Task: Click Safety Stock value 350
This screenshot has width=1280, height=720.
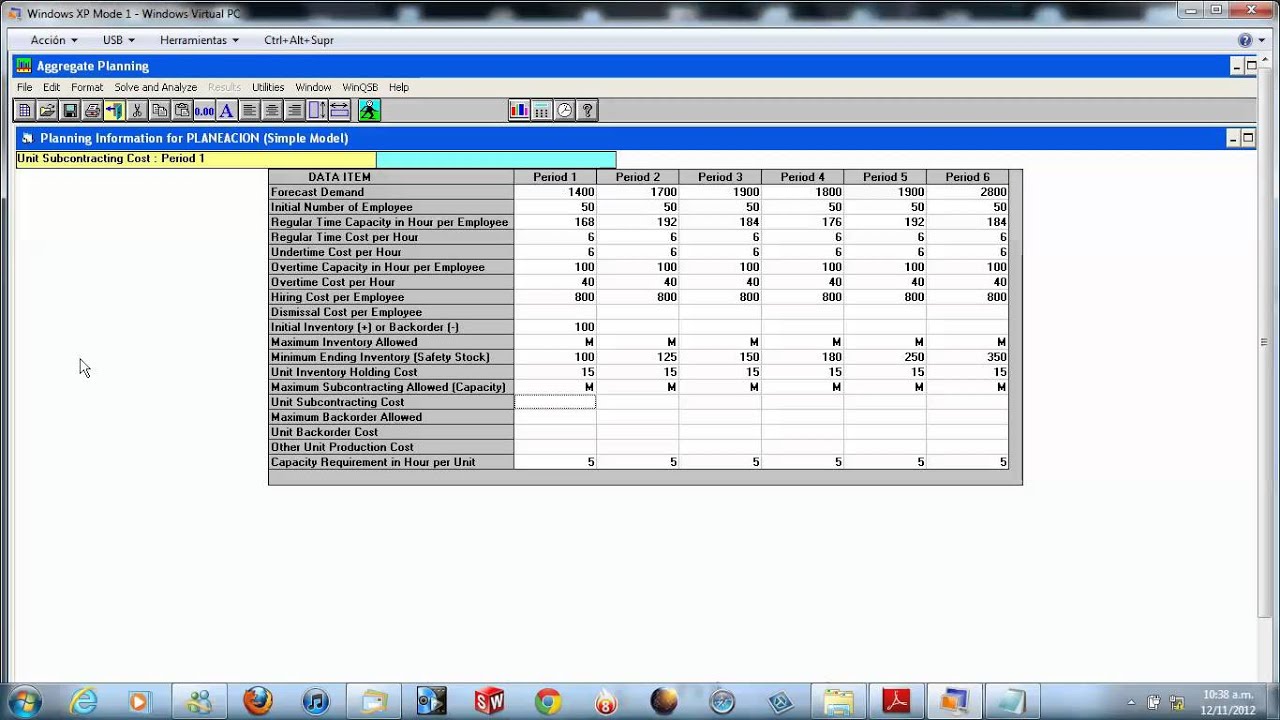Action: click(x=967, y=357)
